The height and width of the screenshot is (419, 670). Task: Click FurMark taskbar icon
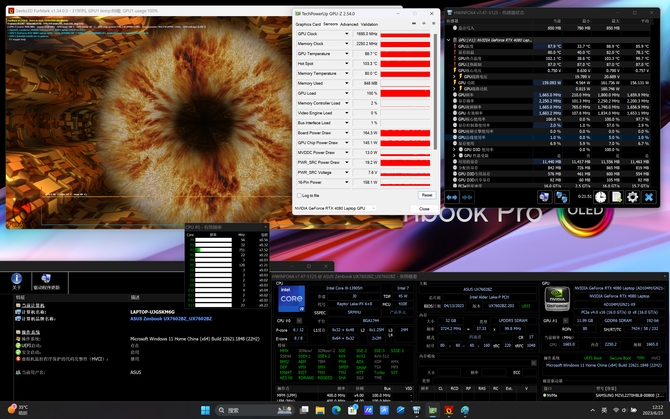(449, 410)
